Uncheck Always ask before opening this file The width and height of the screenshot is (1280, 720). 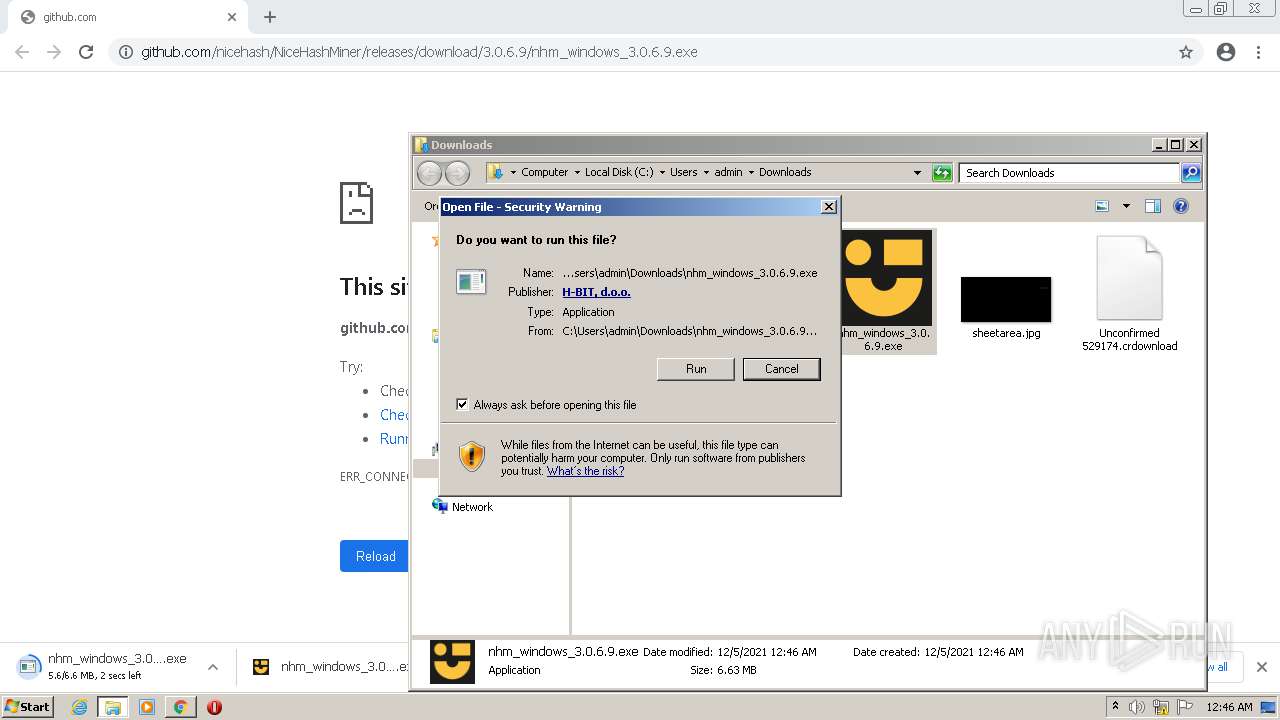tap(462, 404)
